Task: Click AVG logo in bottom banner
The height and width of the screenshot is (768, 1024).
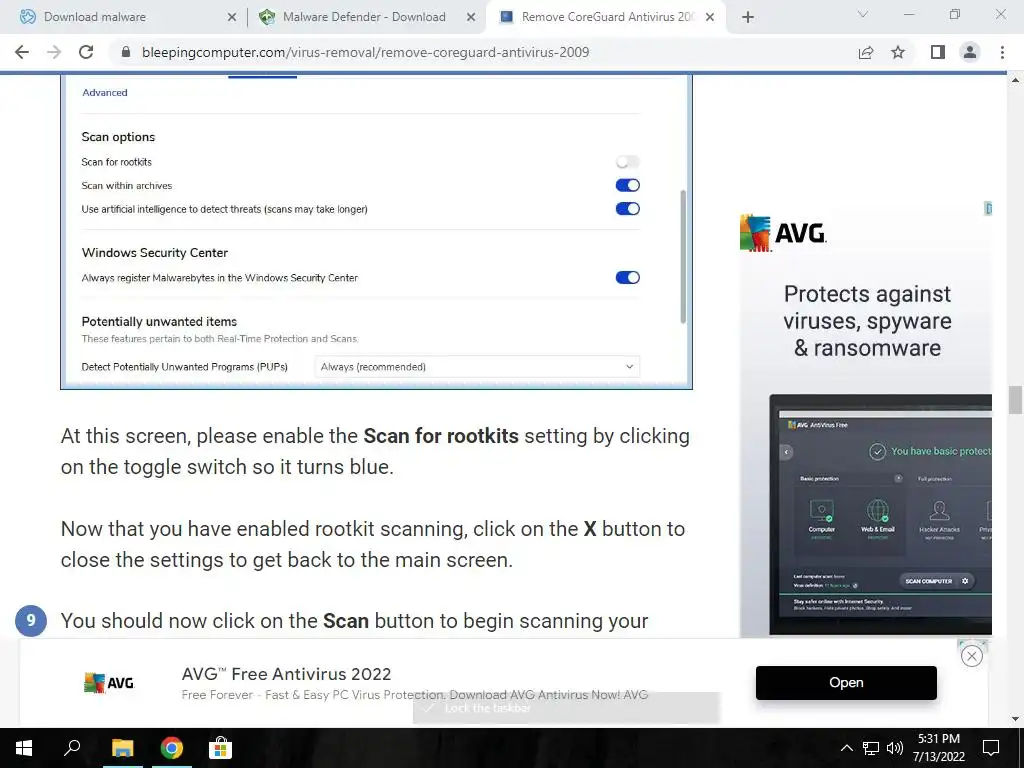Action: [109, 682]
